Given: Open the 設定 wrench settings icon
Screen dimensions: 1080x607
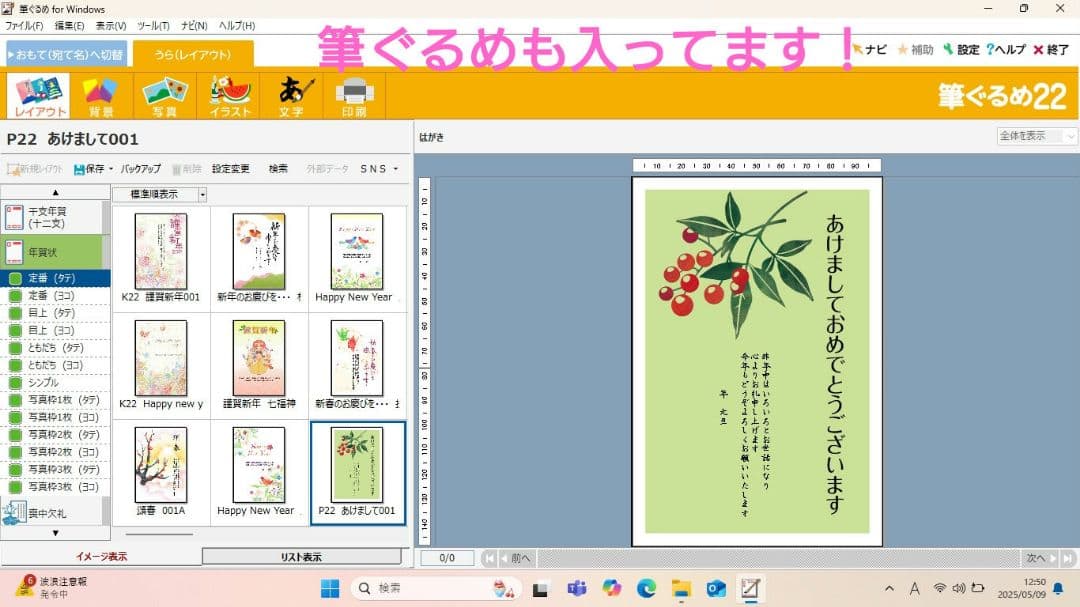Looking at the screenshot, I should (950, 47).
